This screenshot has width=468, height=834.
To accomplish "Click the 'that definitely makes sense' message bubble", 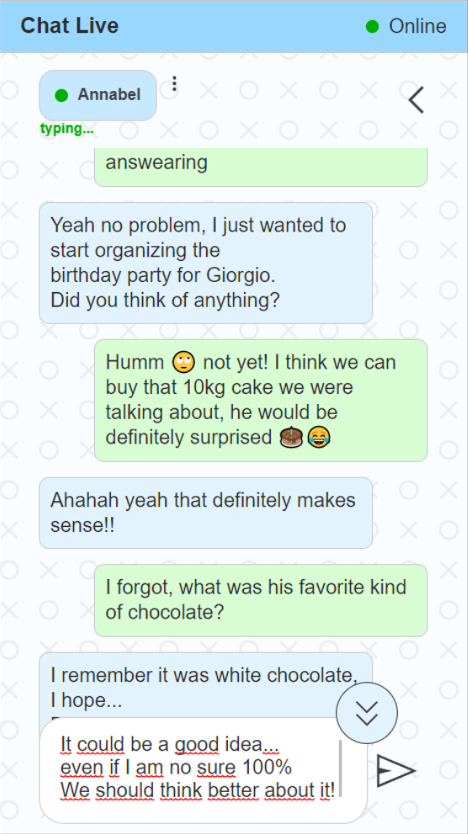I will 206,513.
